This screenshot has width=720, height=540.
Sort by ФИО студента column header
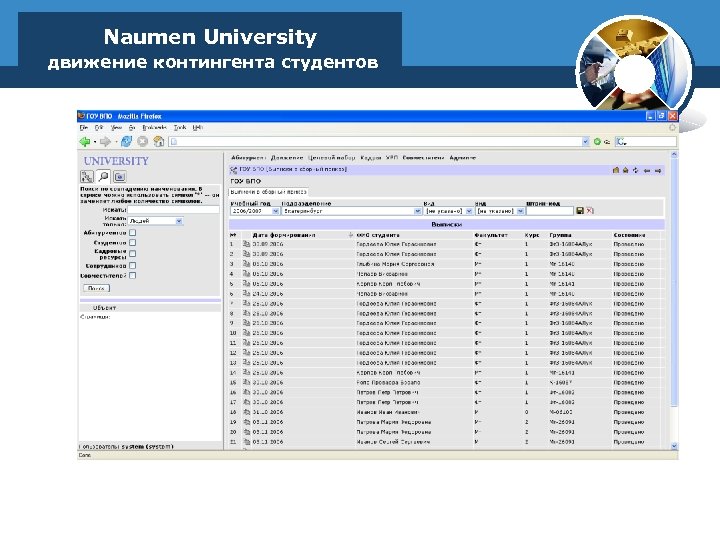[378, 235]
